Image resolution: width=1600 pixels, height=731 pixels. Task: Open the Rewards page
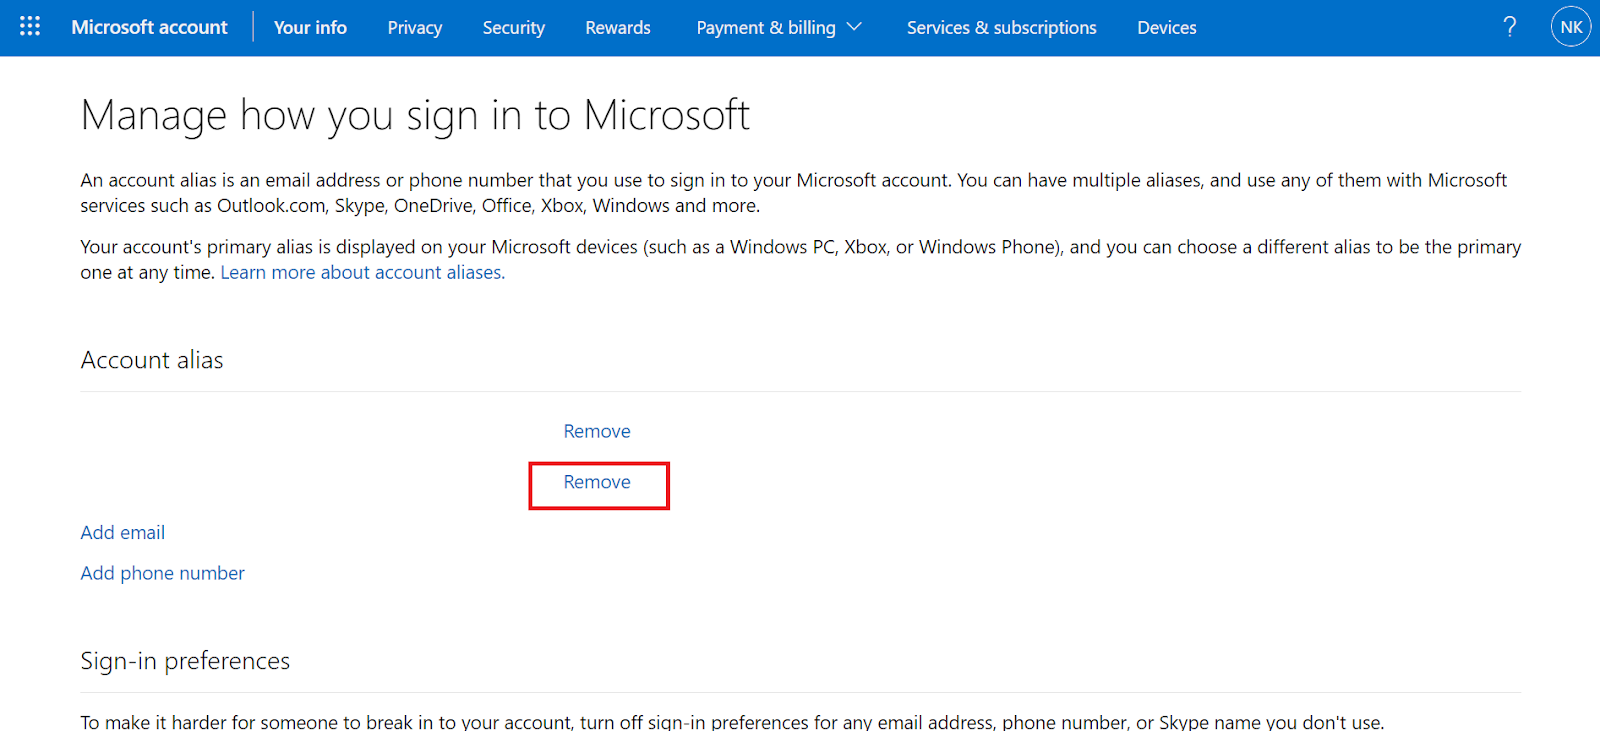coord(617,27)
